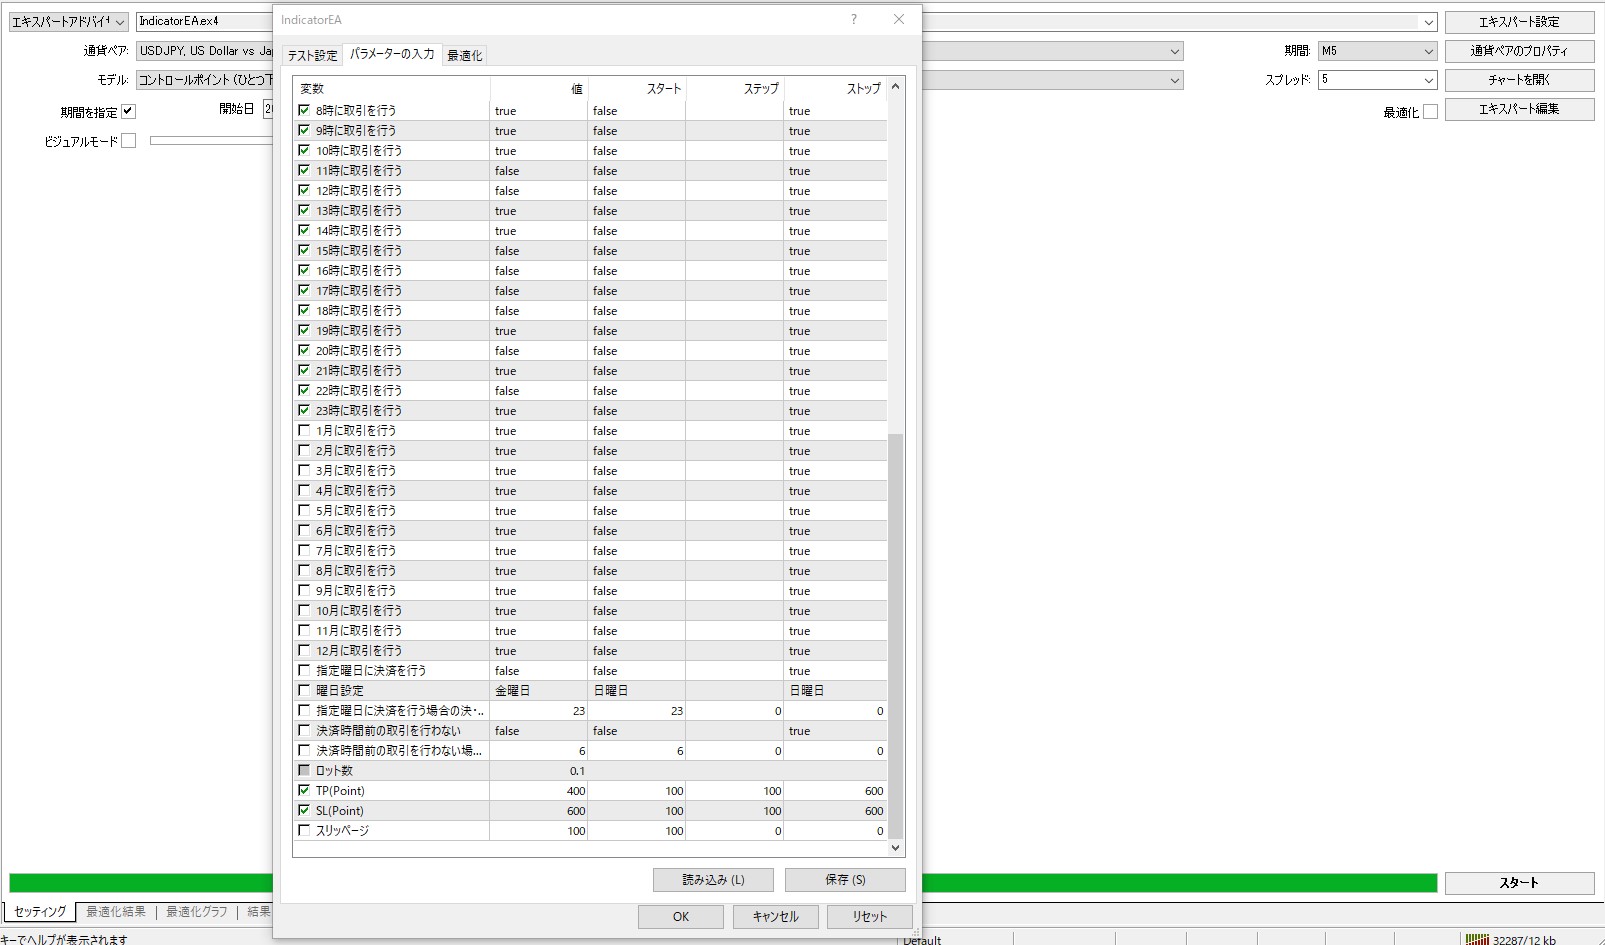The image size is (1605, 945).
Task: Click the TP(Point) step cell 100
Action: coord(735,791)
